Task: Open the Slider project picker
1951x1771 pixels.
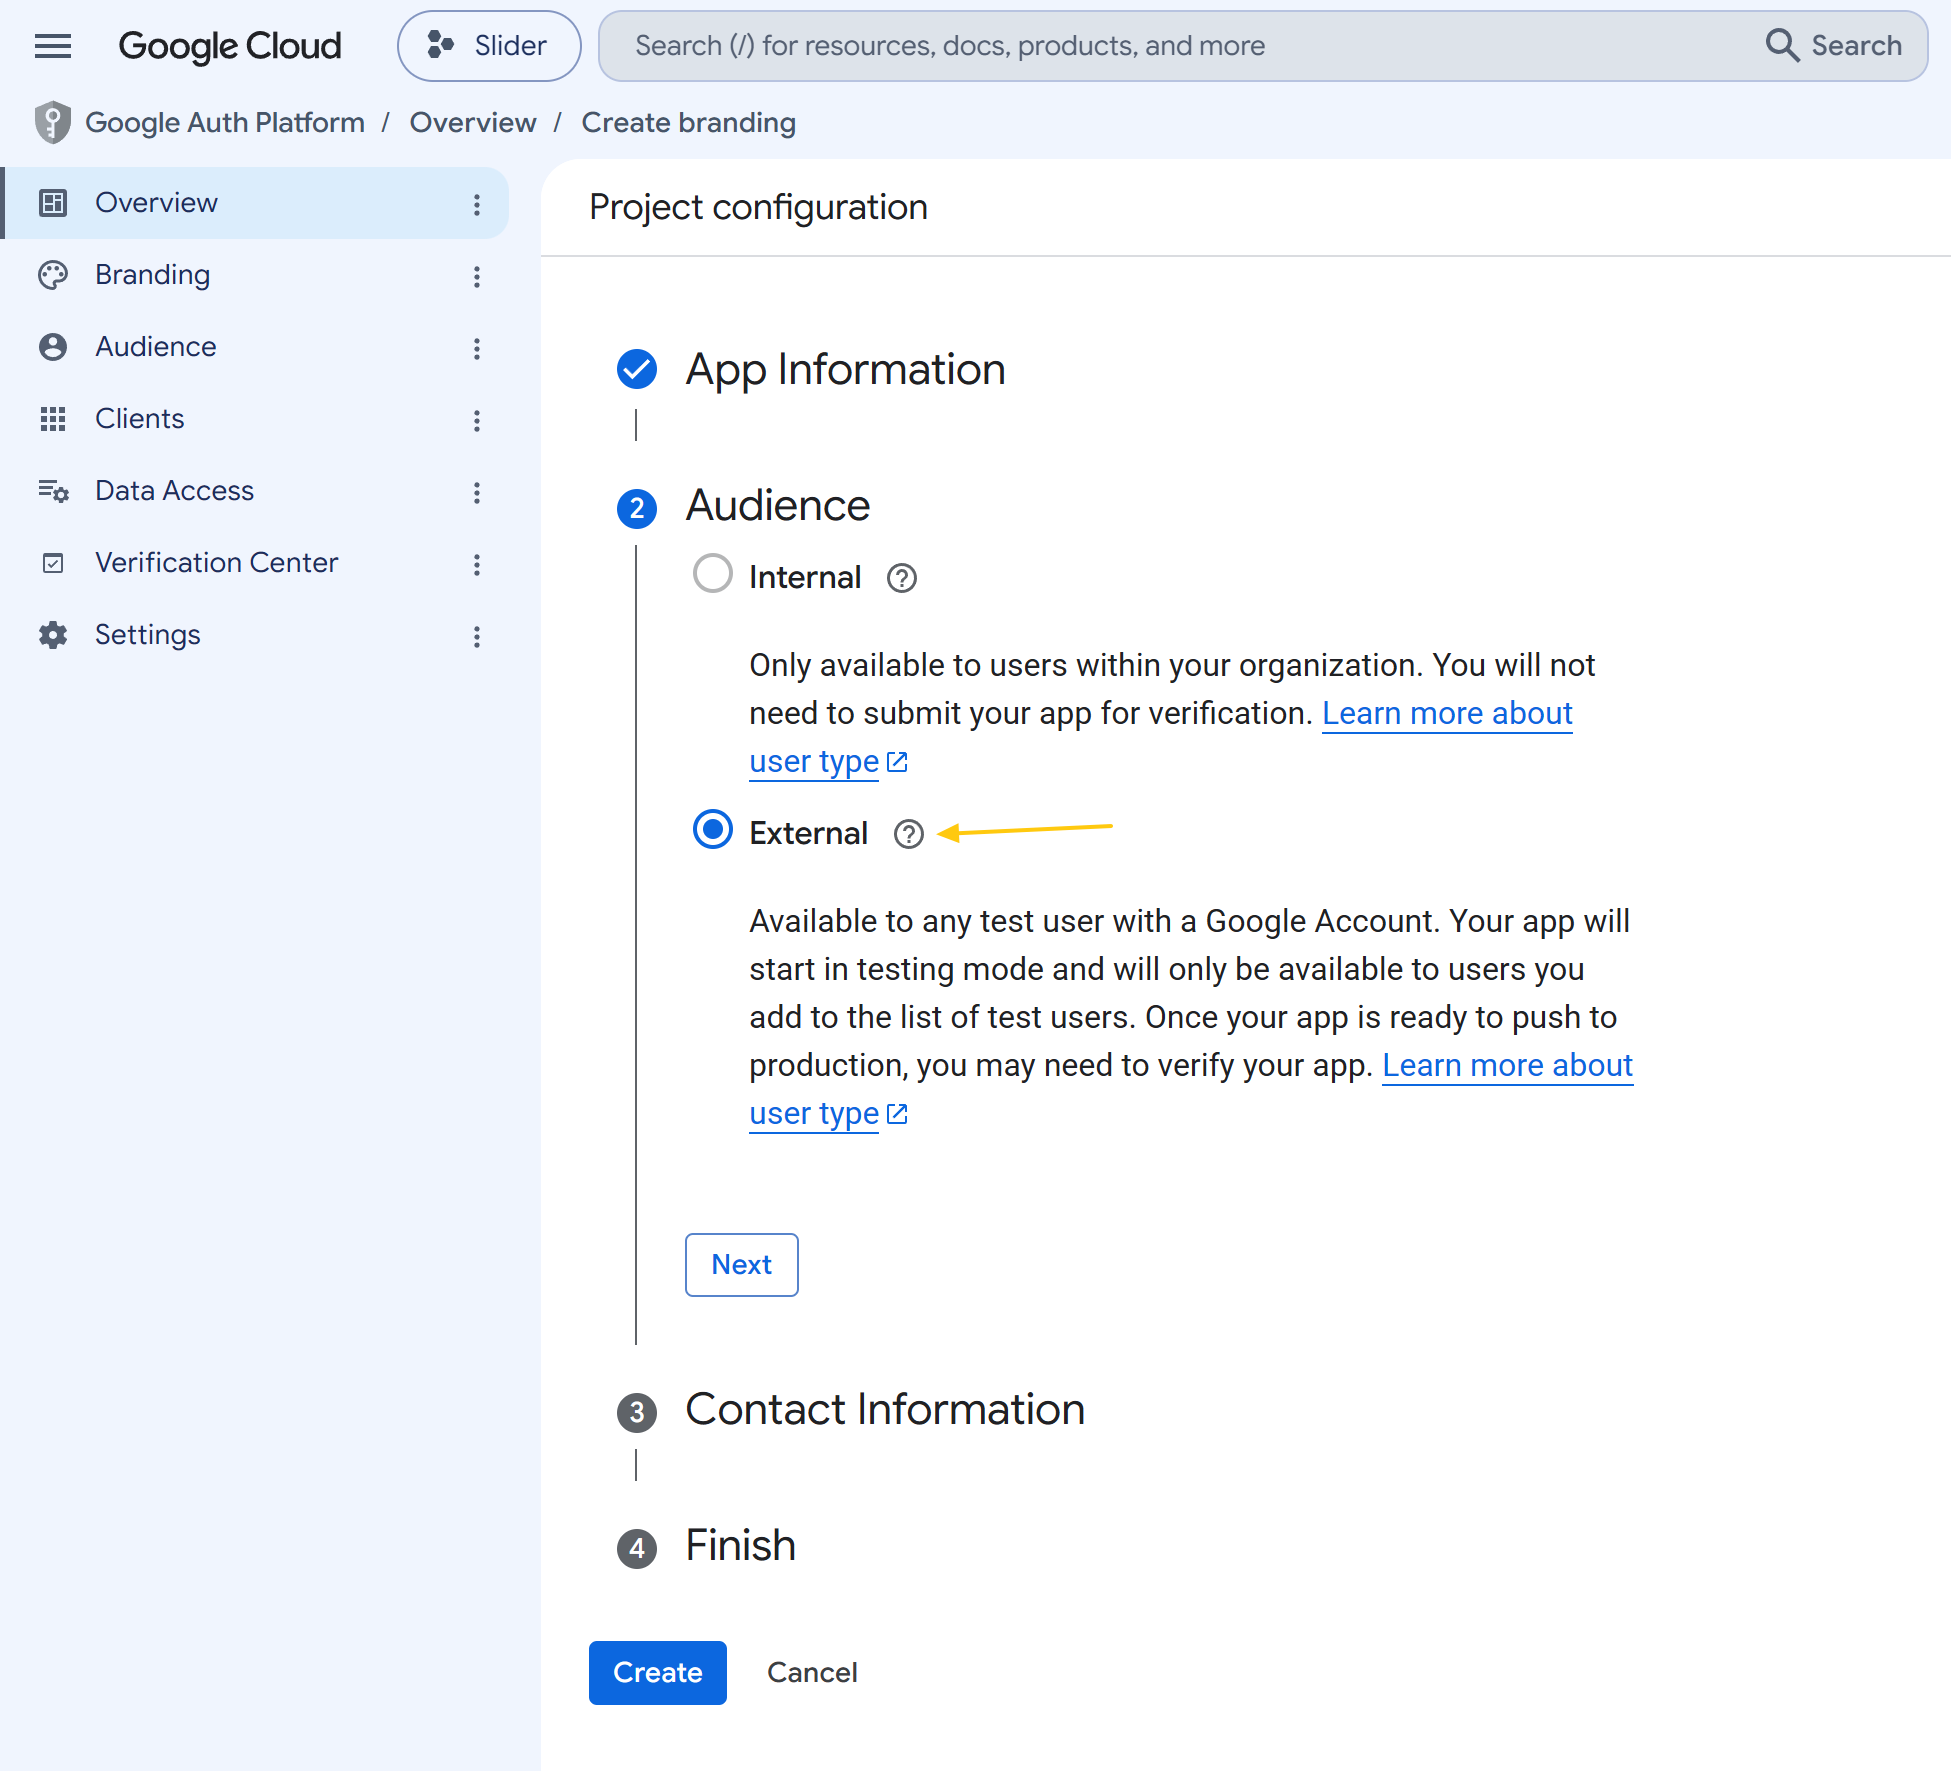Action: pos(489,46)
